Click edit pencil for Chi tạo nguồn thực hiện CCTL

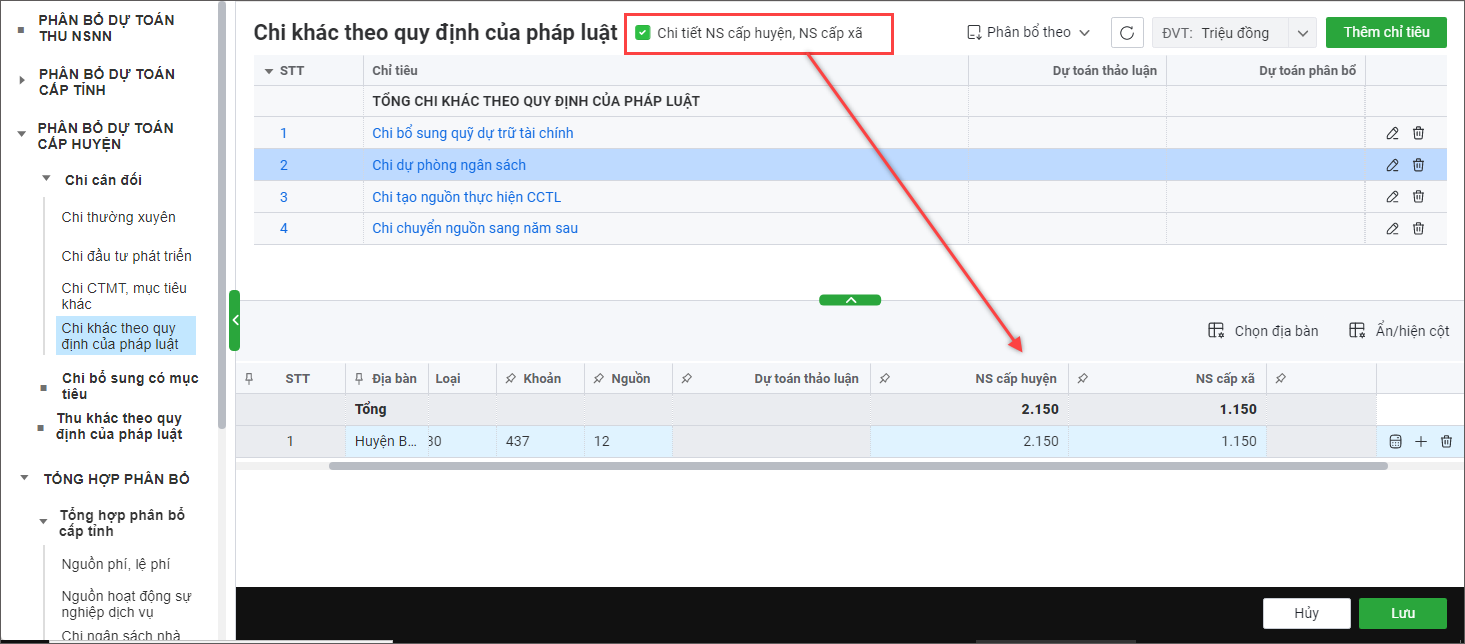pos(1392,197)
